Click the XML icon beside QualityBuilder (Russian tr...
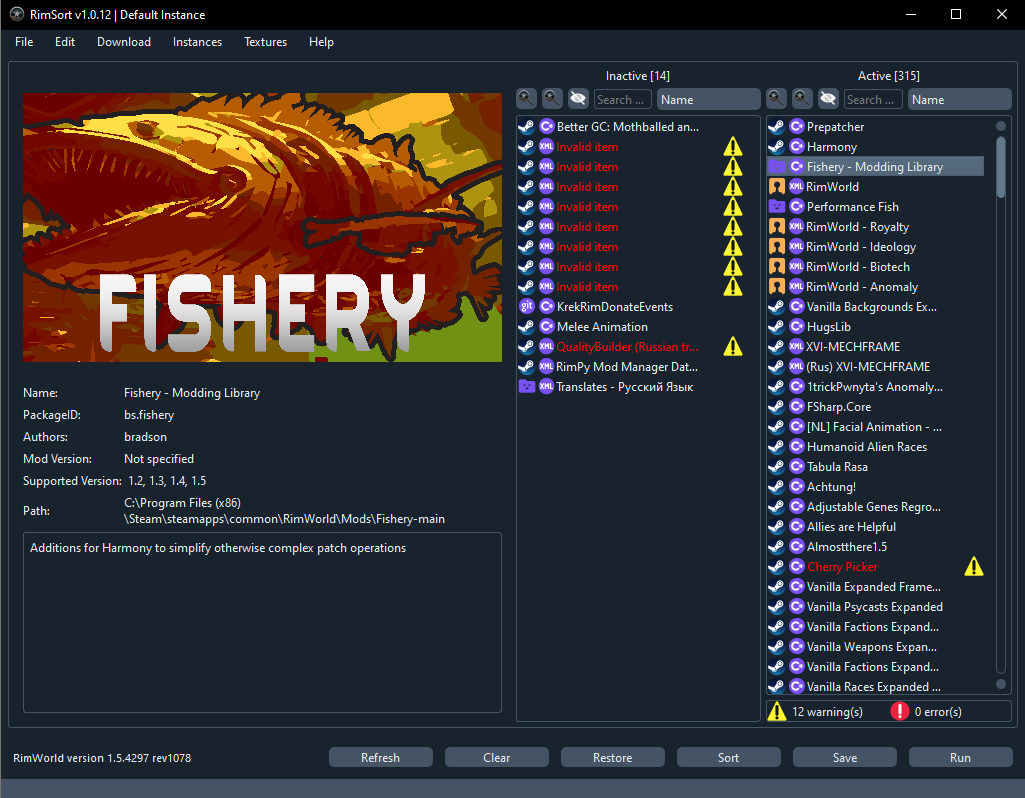This screenshot has height=798, width=1025. point(546,346)
